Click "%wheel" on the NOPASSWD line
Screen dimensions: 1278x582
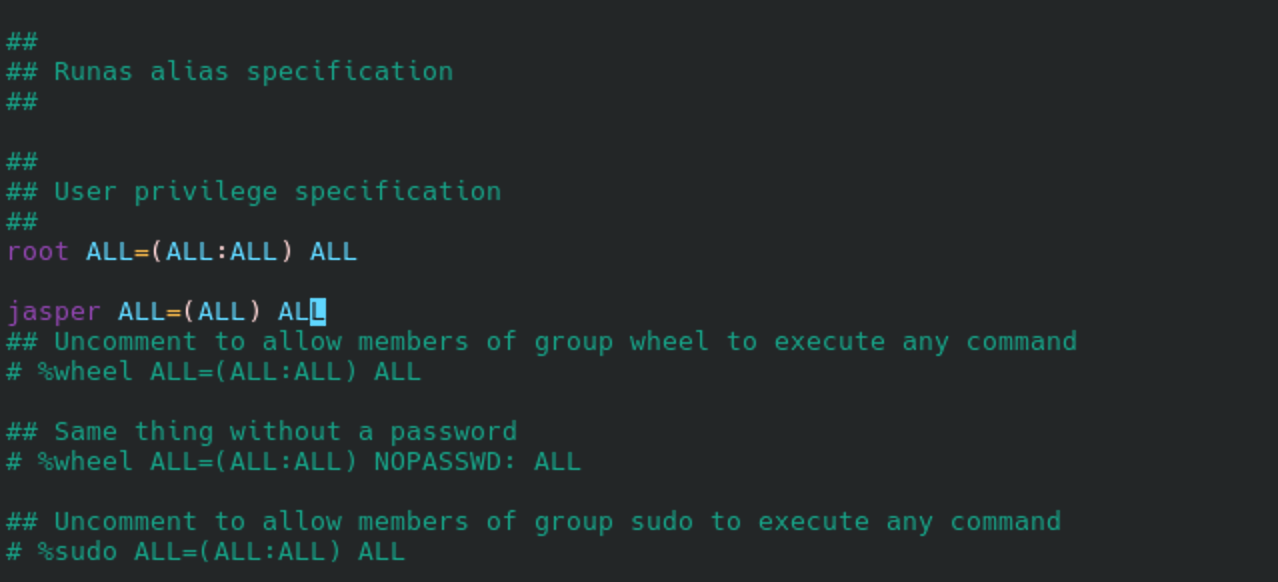(x=85, y=461)
